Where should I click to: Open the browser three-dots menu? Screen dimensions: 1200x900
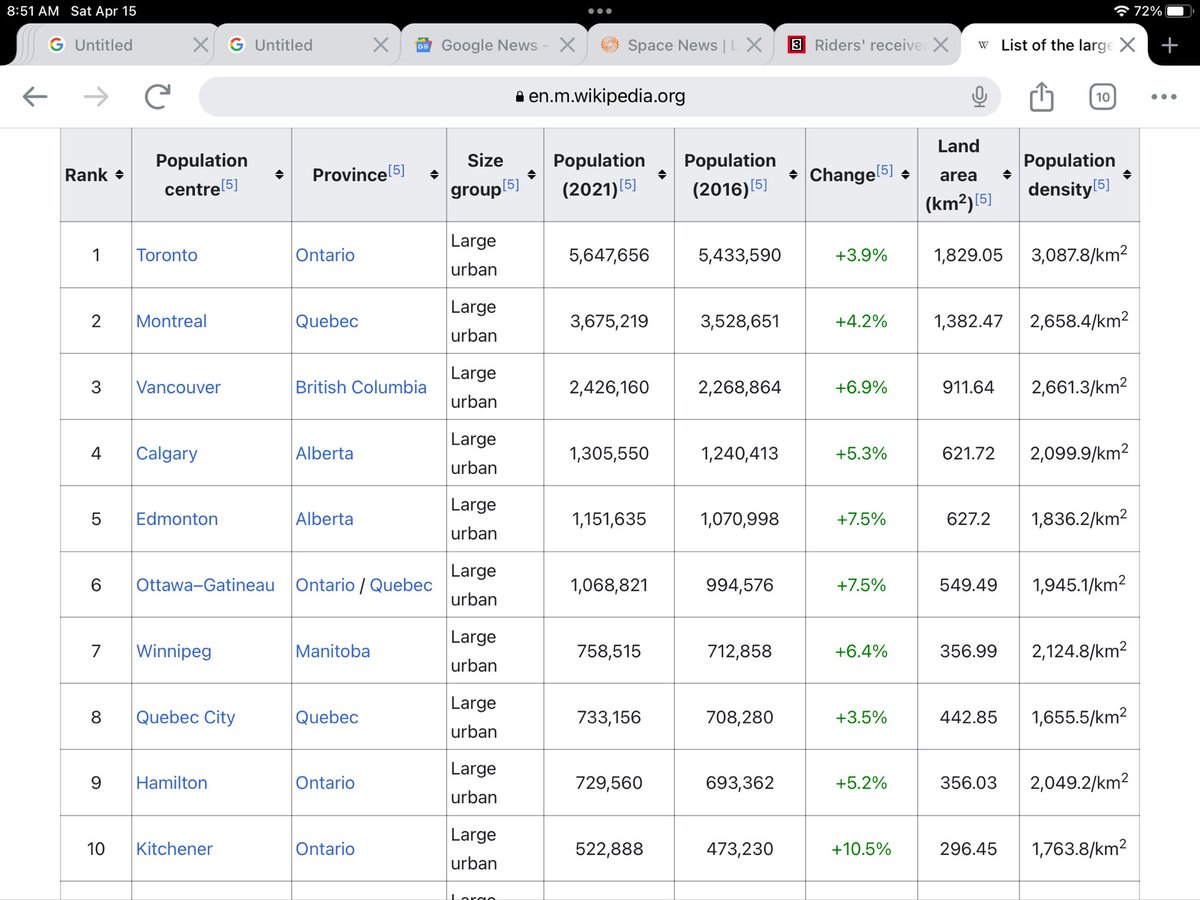pyautogui.click(x=1164, y=97)
